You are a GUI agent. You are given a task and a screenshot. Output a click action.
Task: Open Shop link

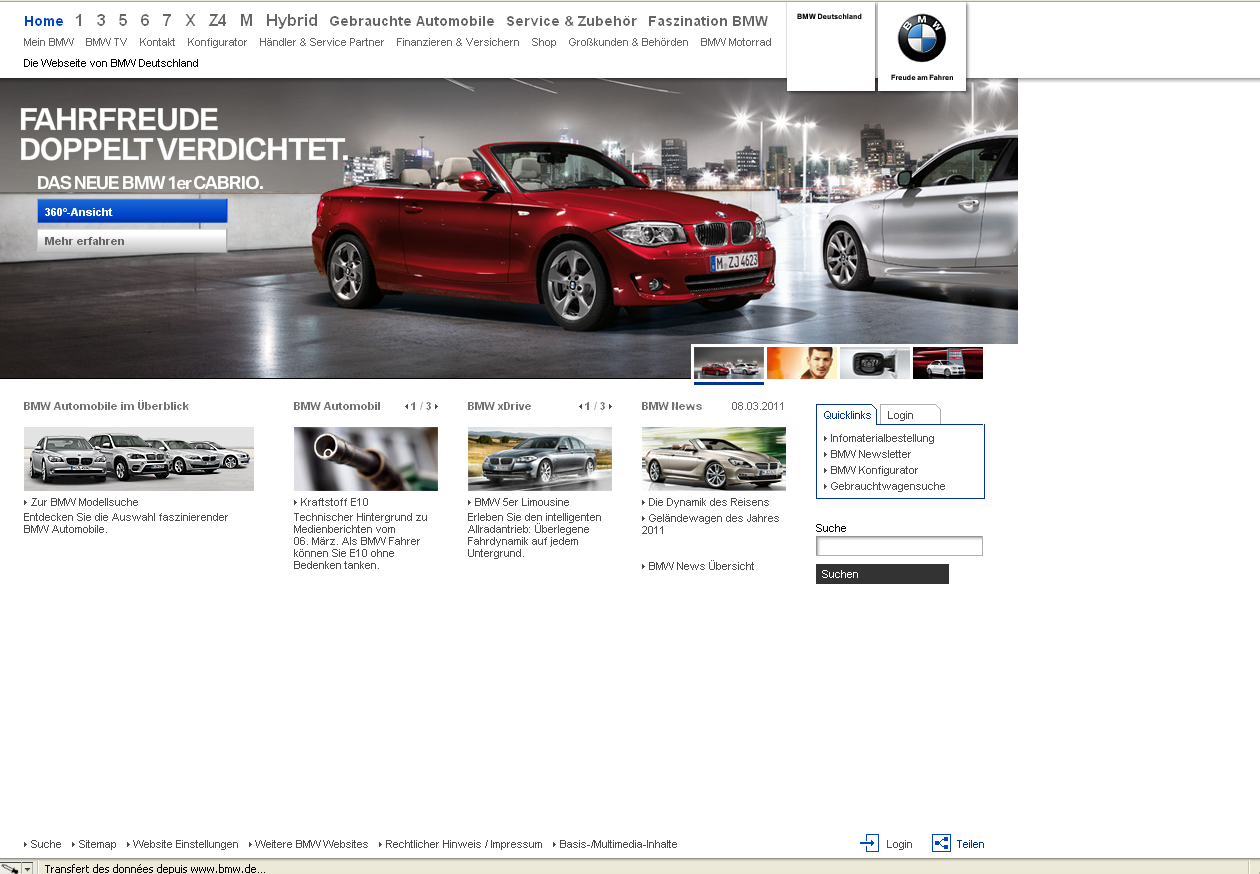[544, 42]
